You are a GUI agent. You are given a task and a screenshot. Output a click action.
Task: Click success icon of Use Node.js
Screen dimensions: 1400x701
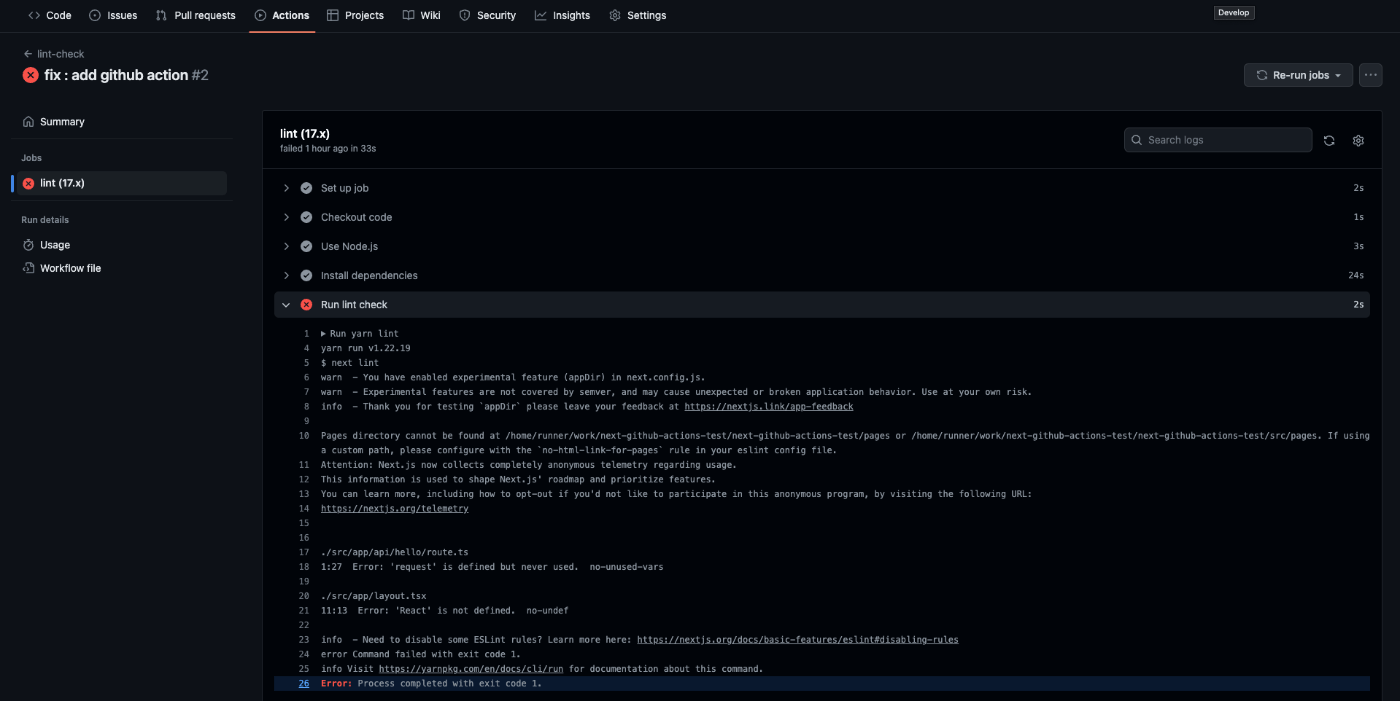[306, 246]
